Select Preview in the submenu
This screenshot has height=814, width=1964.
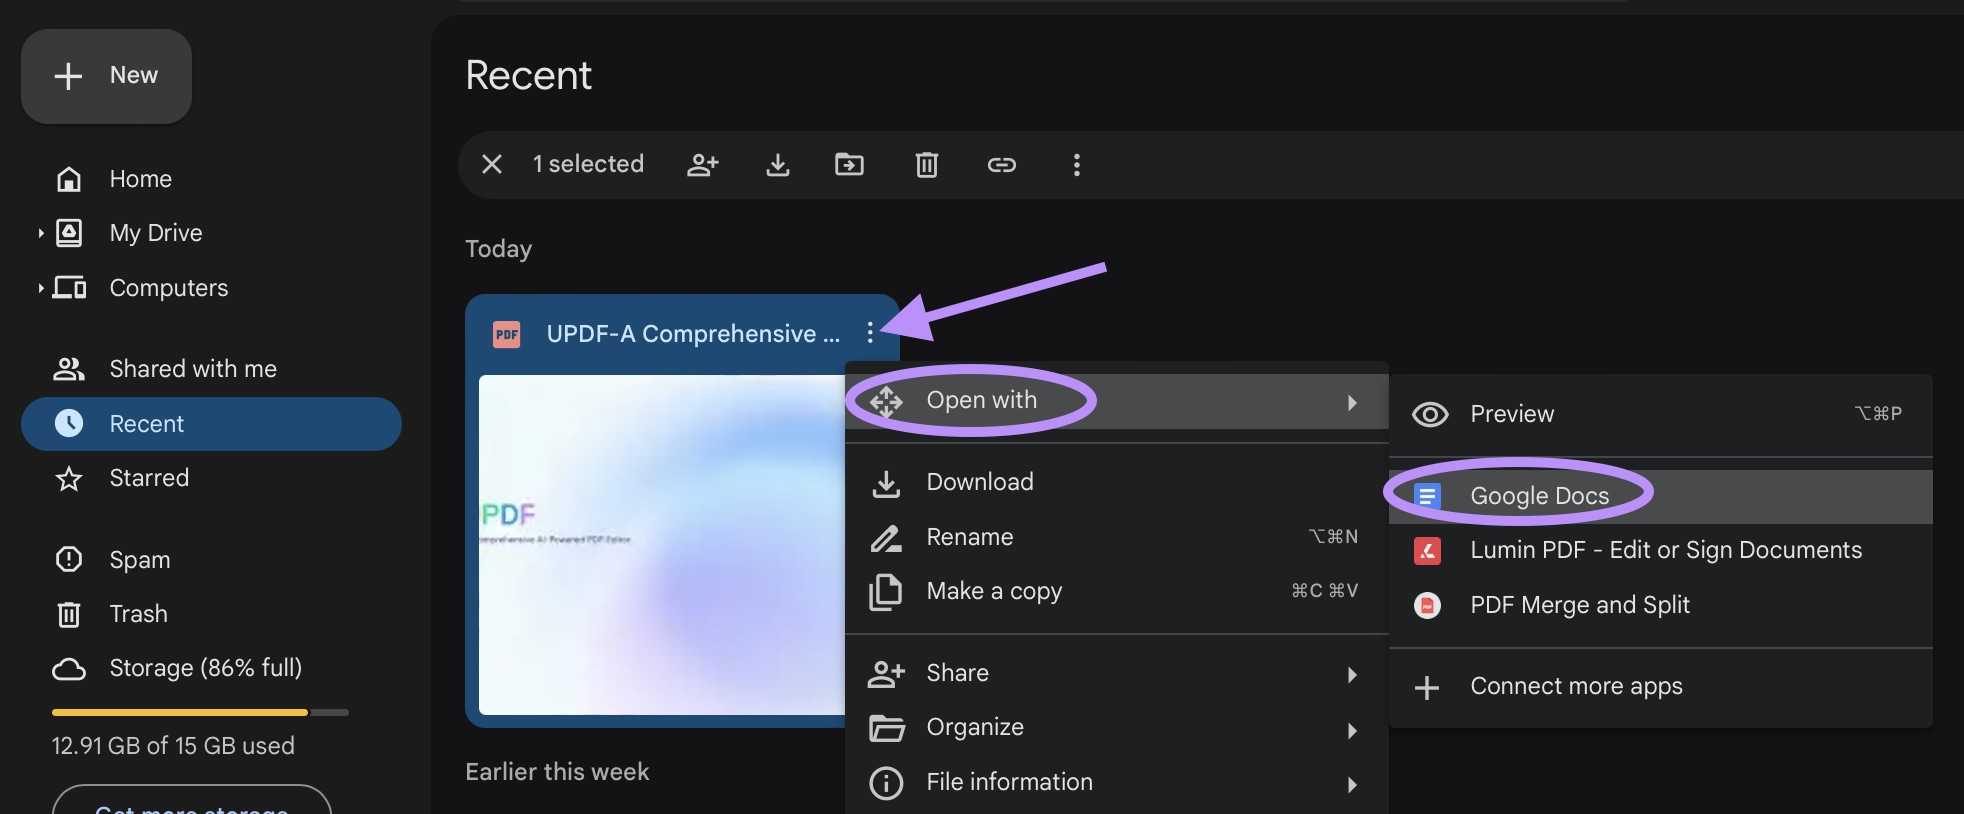tap(1660, 414)
